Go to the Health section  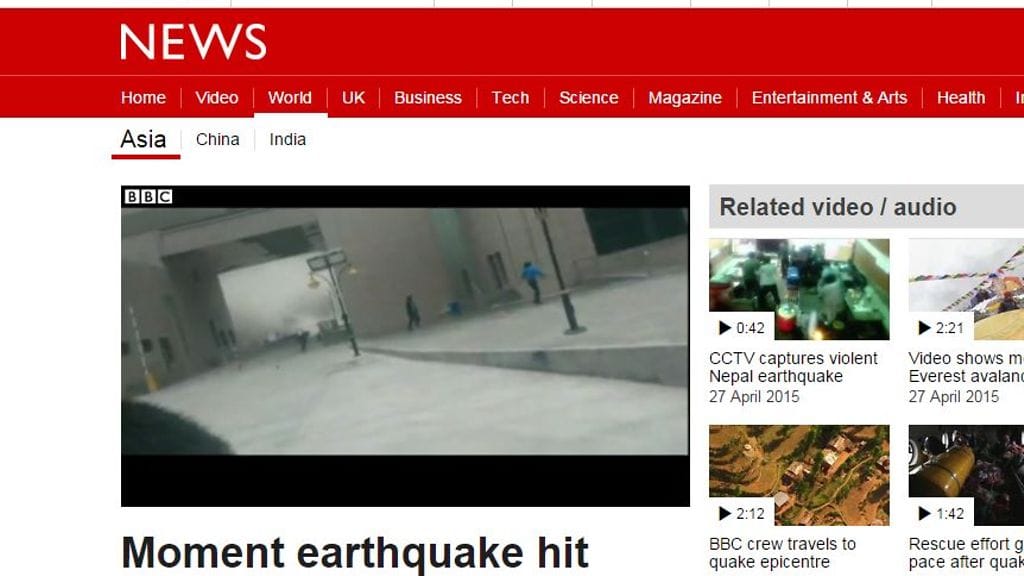961,98
